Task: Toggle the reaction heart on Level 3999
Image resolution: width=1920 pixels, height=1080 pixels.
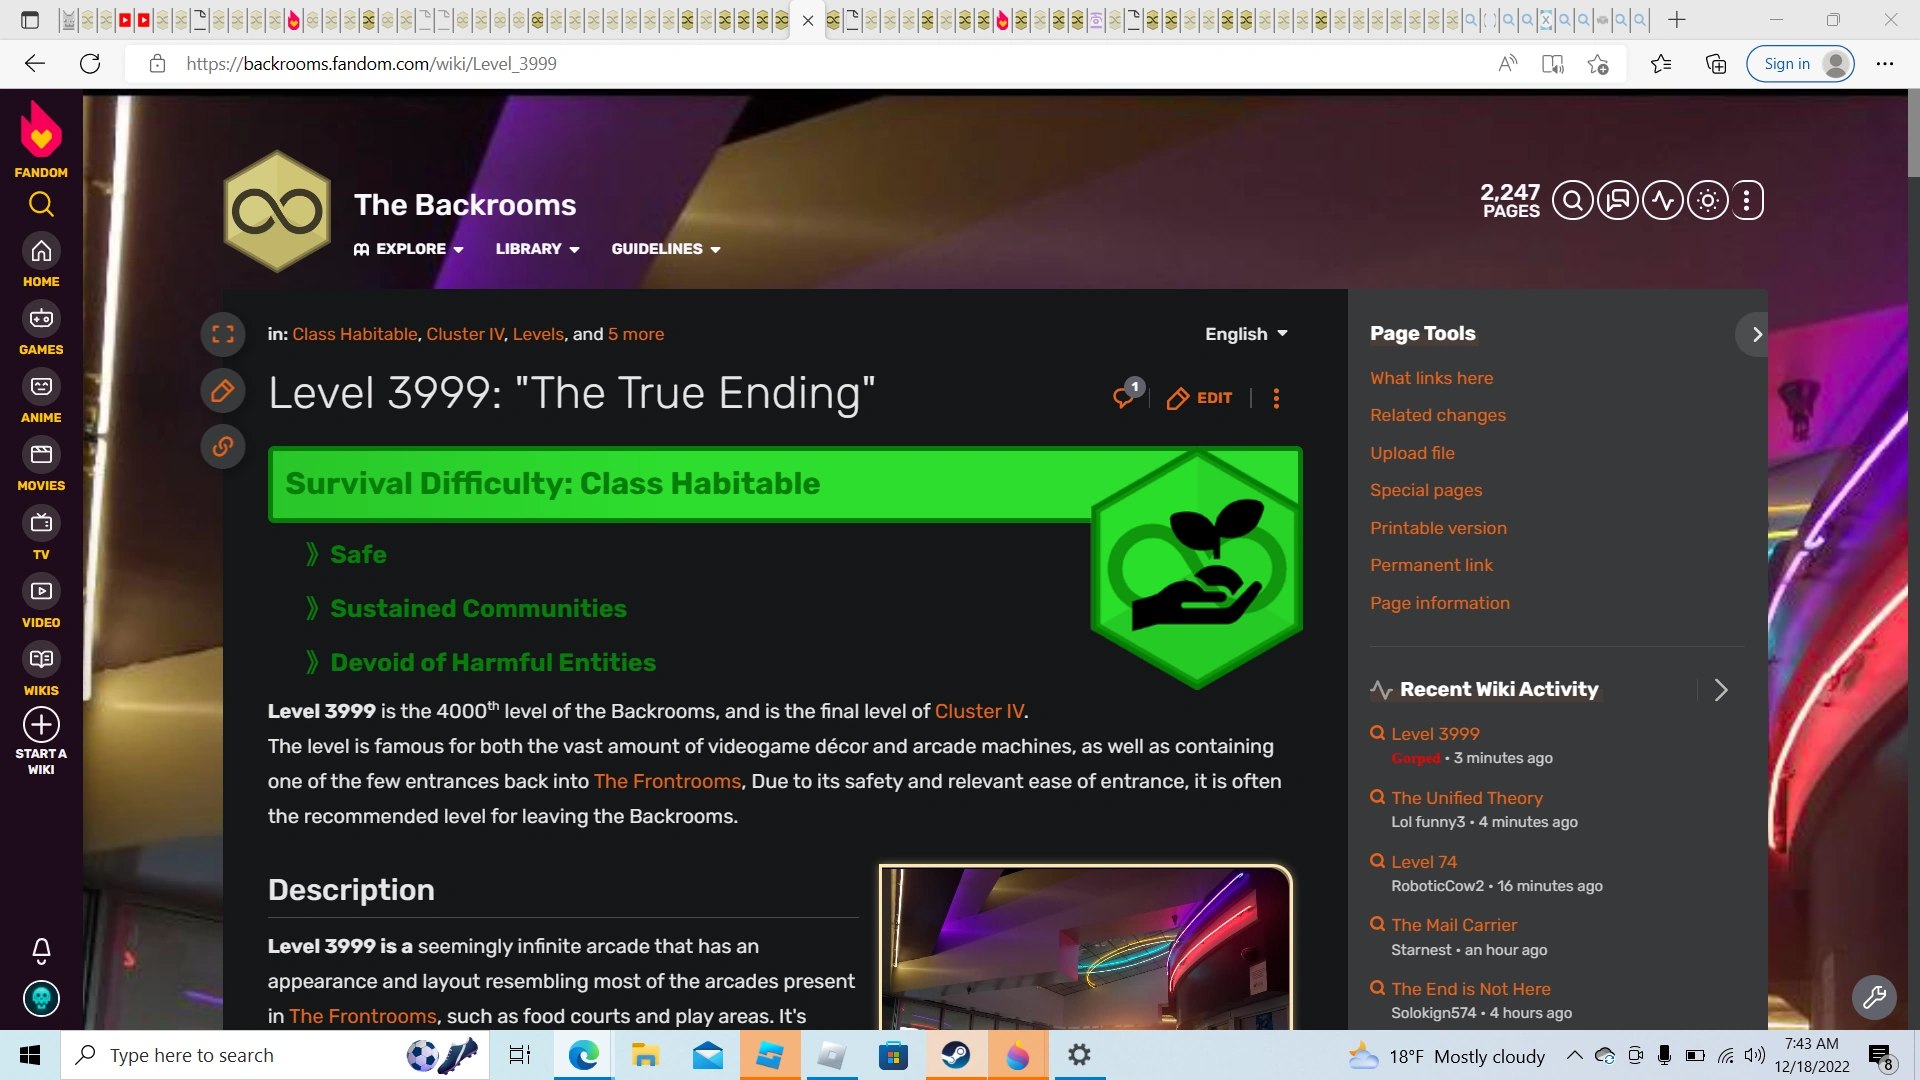Action: point(1124,396)
